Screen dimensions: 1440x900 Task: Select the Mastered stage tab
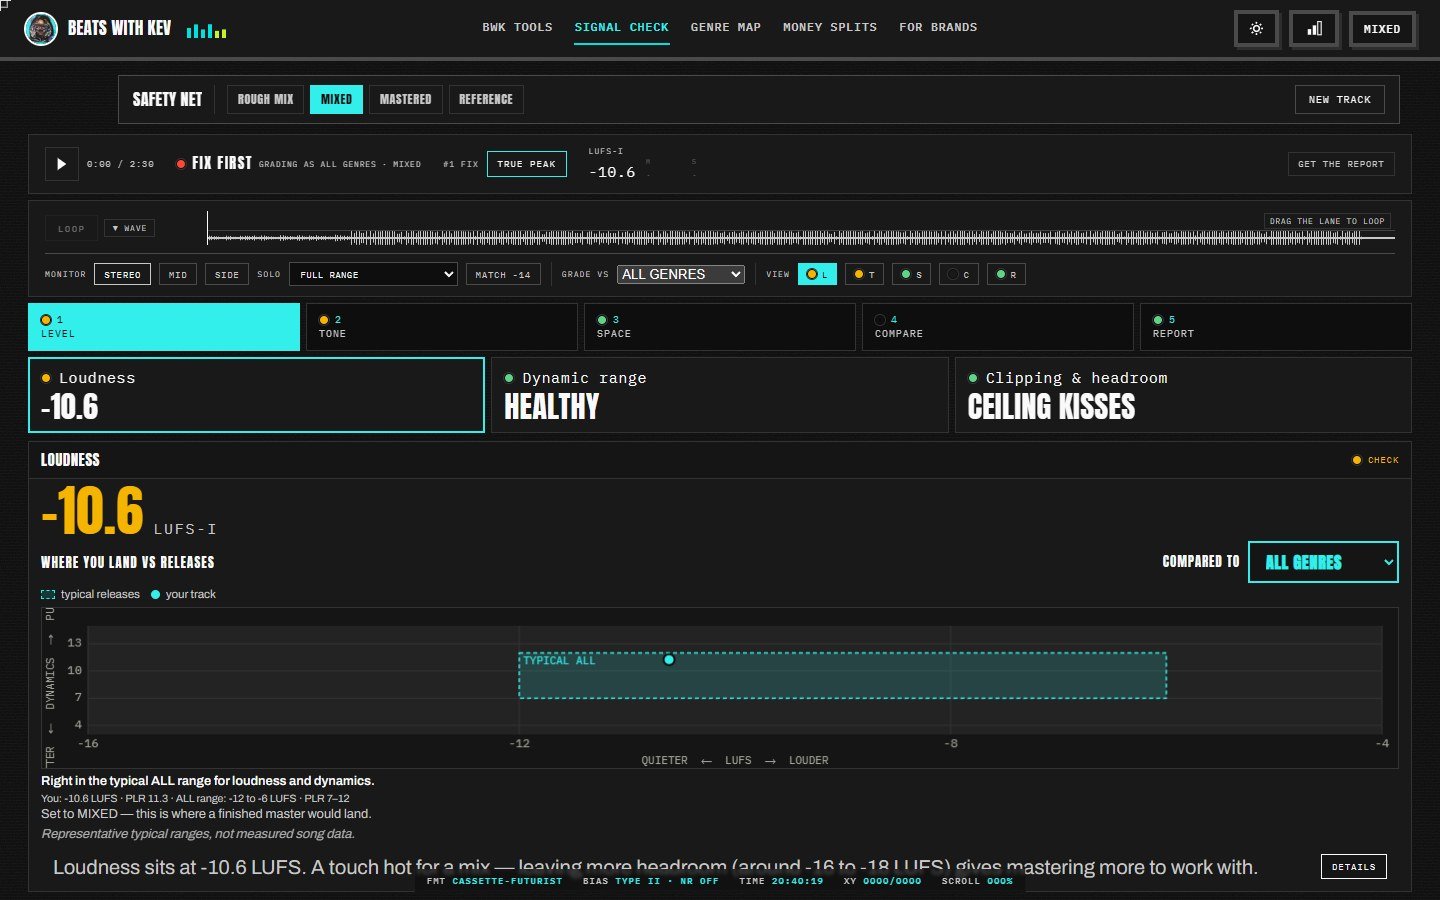pos(405,99)
